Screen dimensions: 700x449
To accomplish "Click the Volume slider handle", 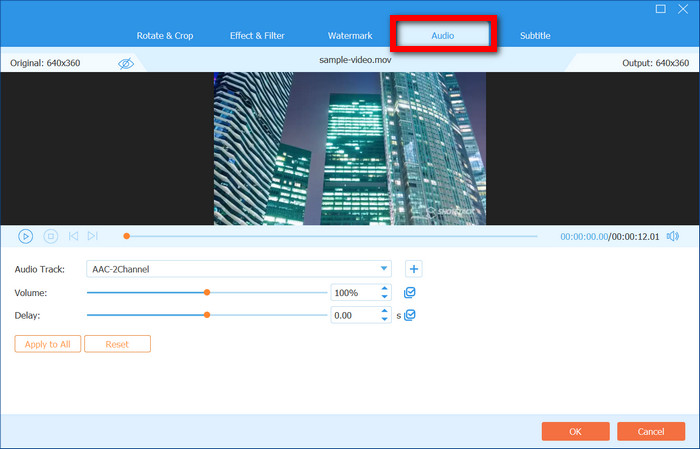I will tap(207, 292).
